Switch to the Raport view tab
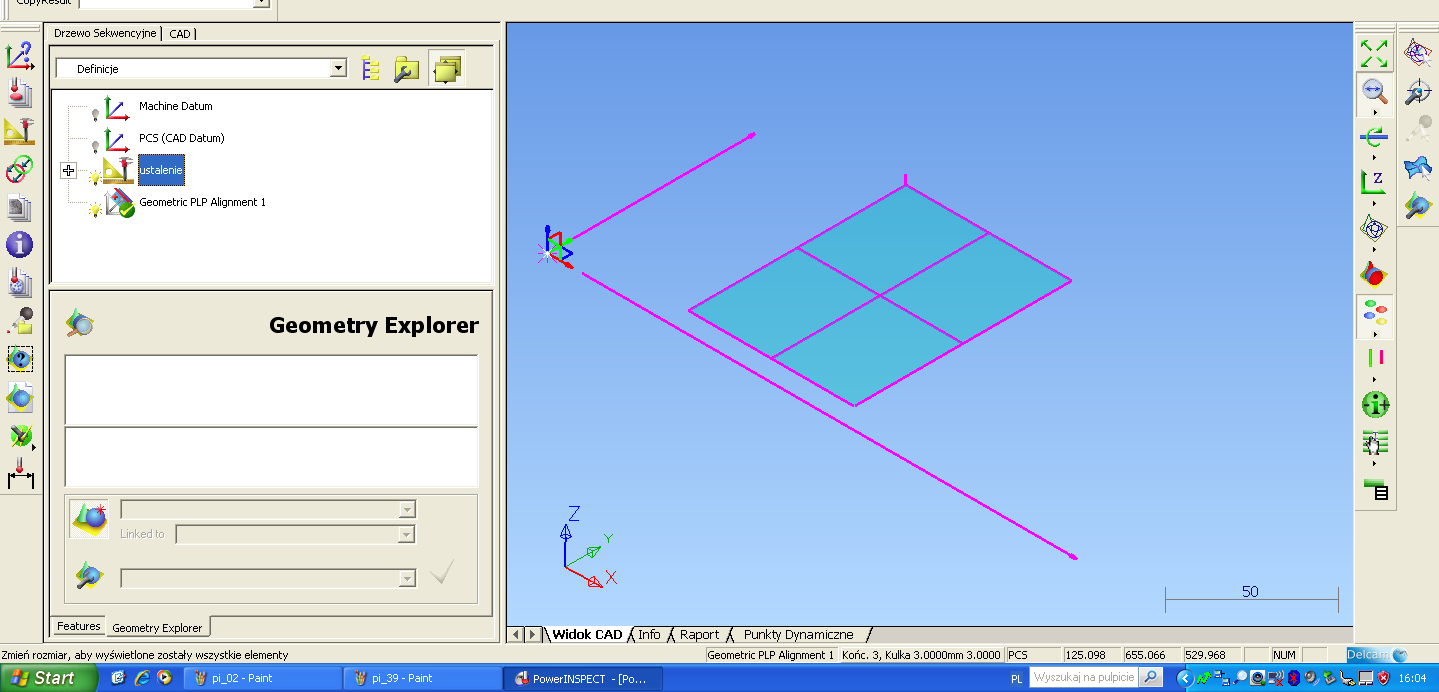The image size is (1439, 692). [699, 634]
